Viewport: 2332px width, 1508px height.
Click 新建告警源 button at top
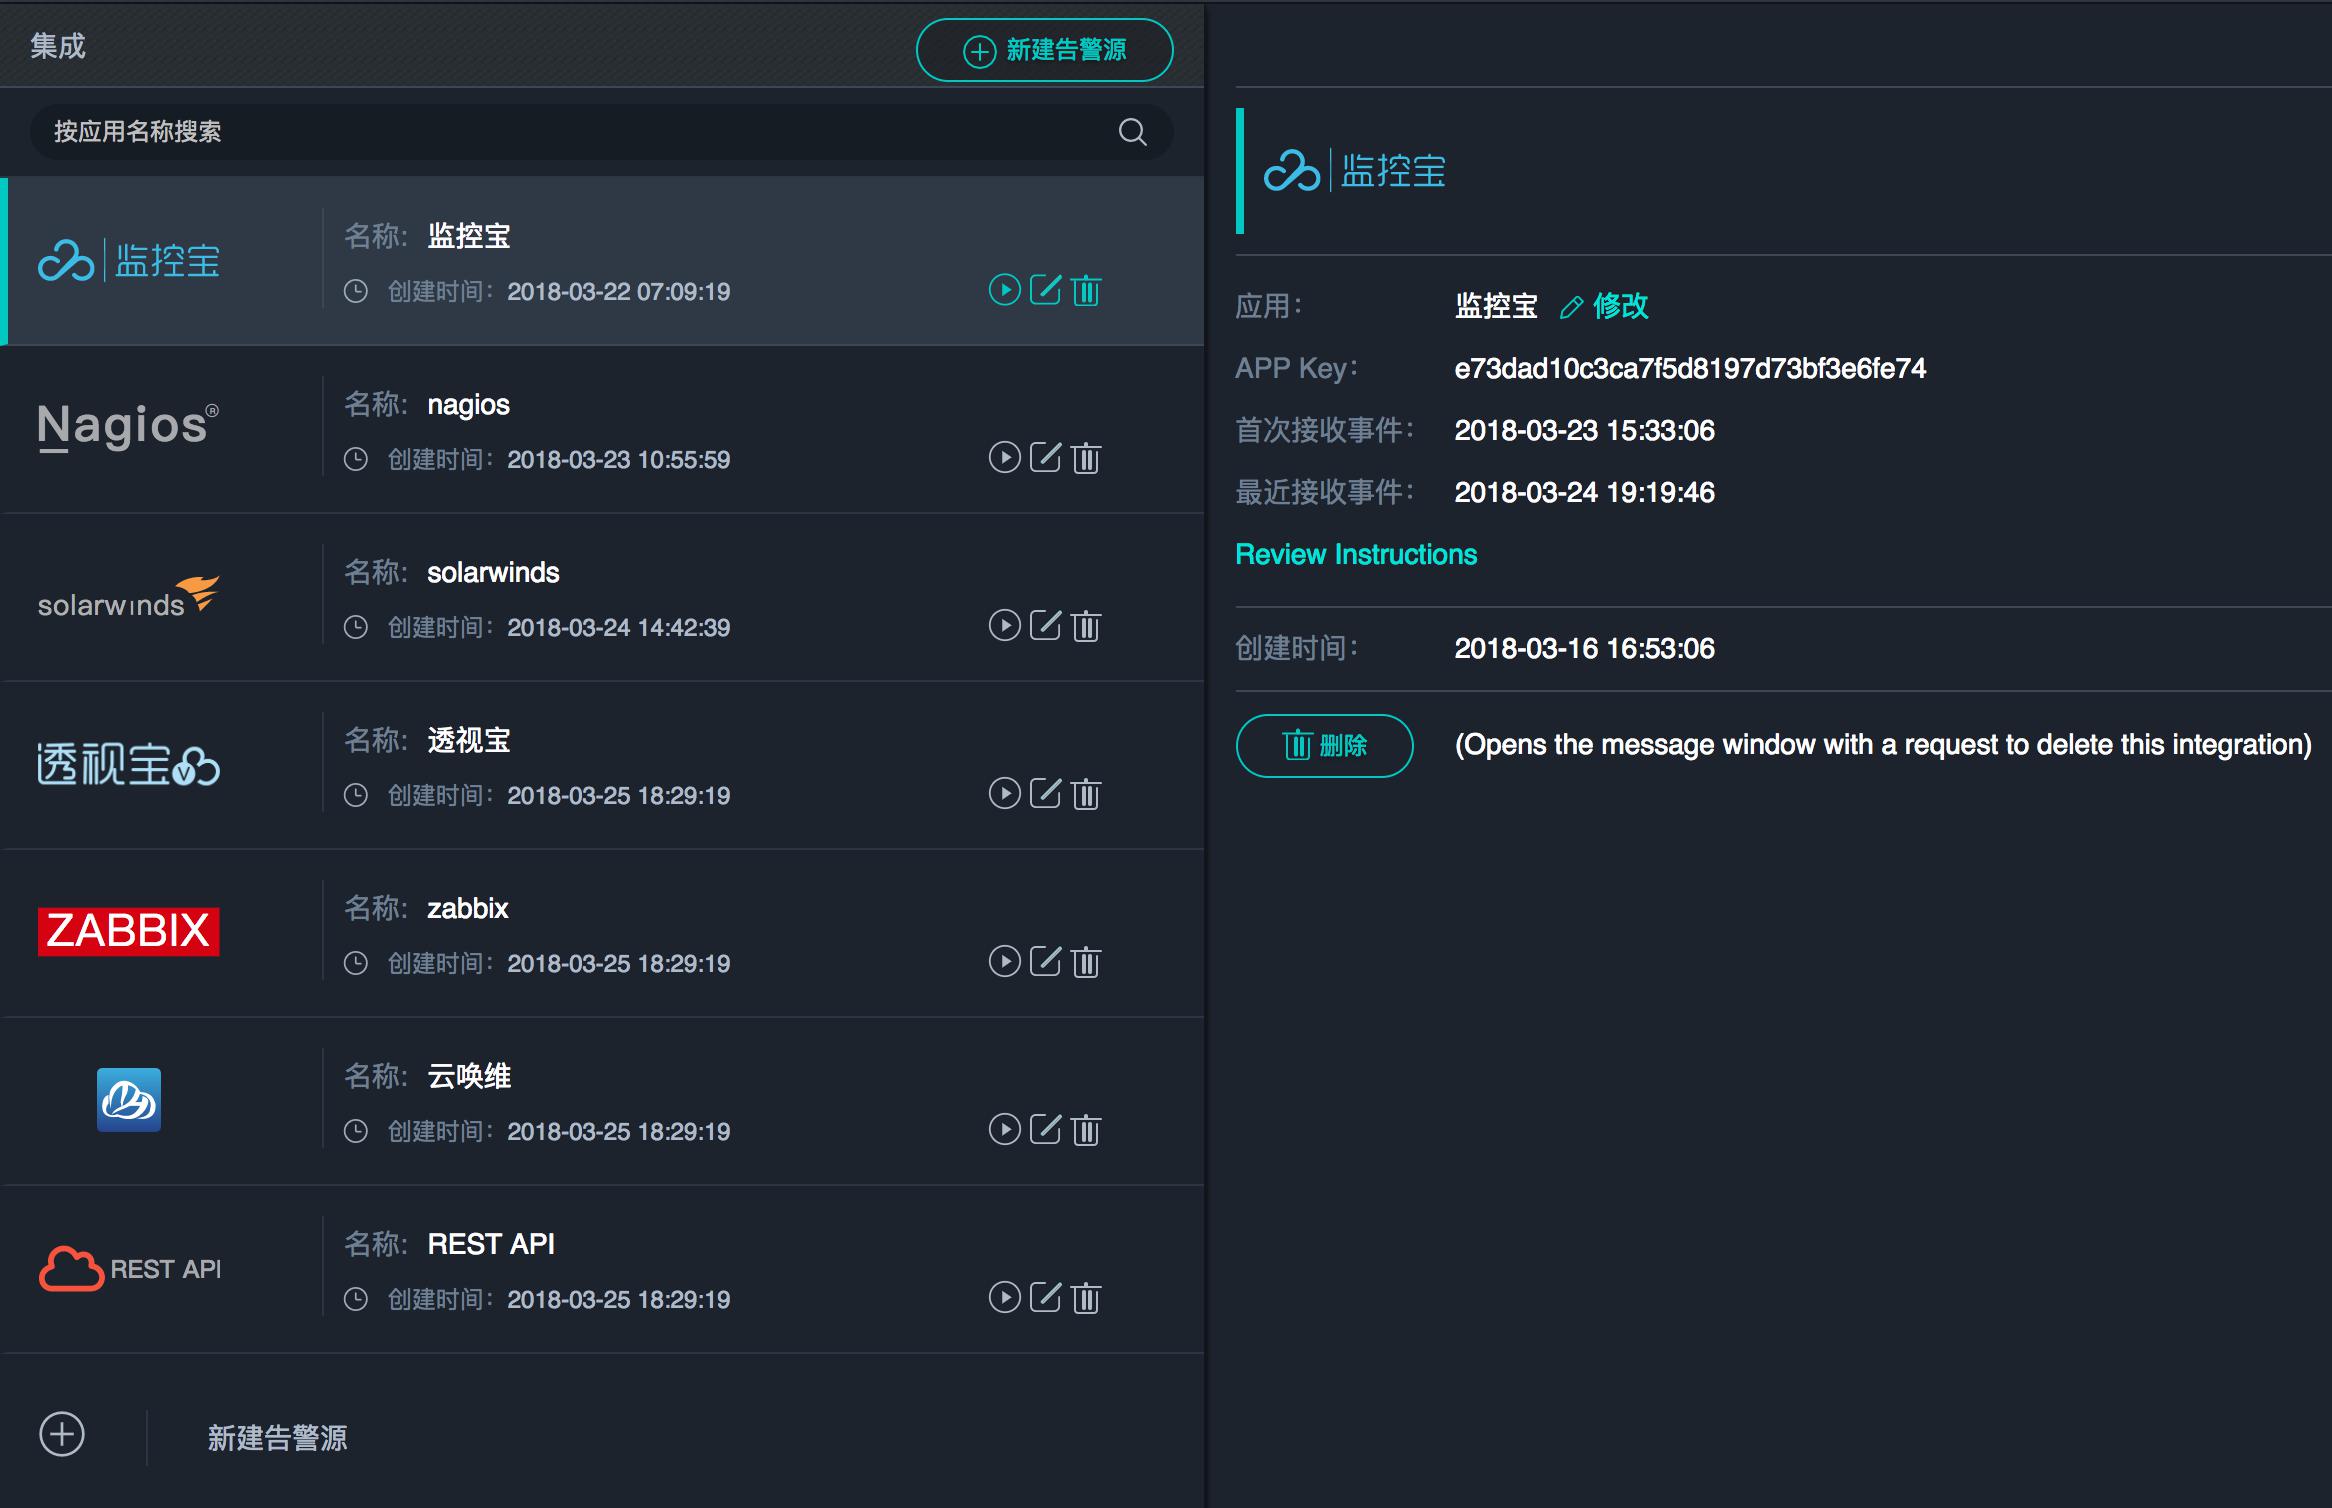[1044, 50]
